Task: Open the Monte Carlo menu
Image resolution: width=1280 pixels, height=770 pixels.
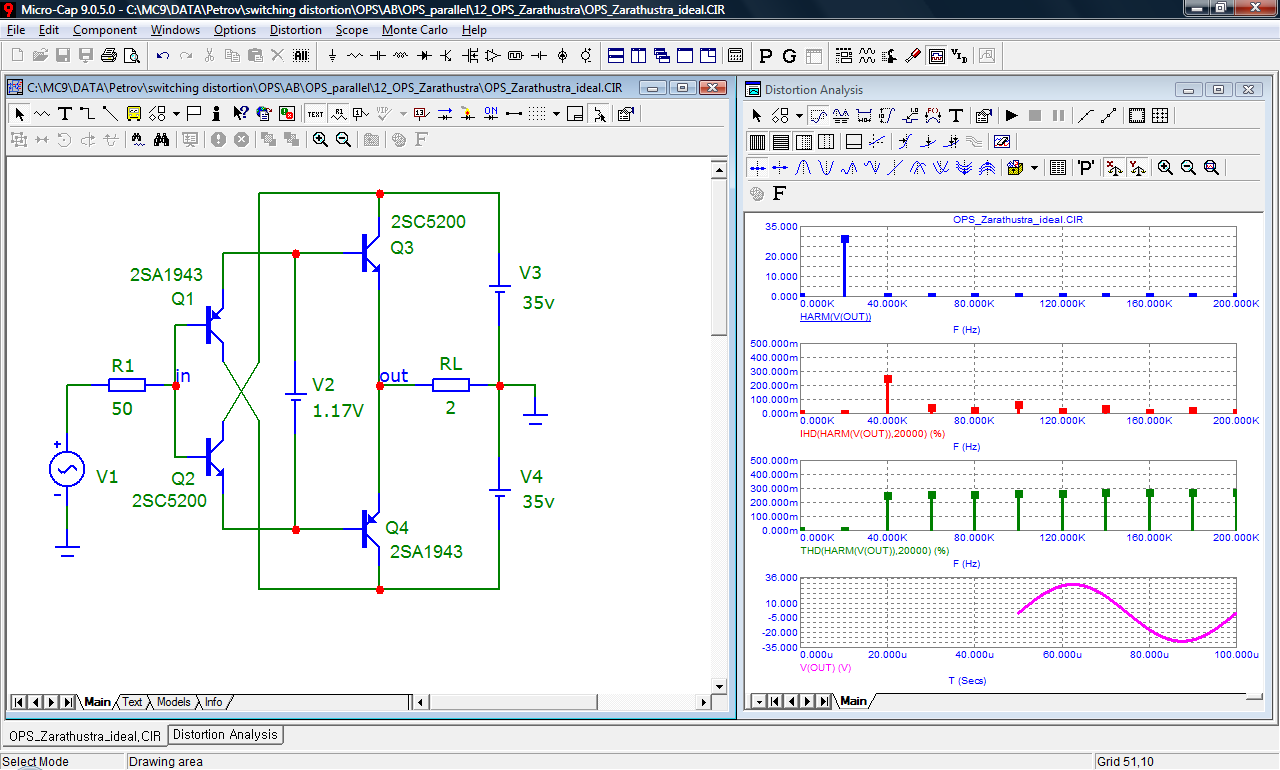Action: [415, 30]
